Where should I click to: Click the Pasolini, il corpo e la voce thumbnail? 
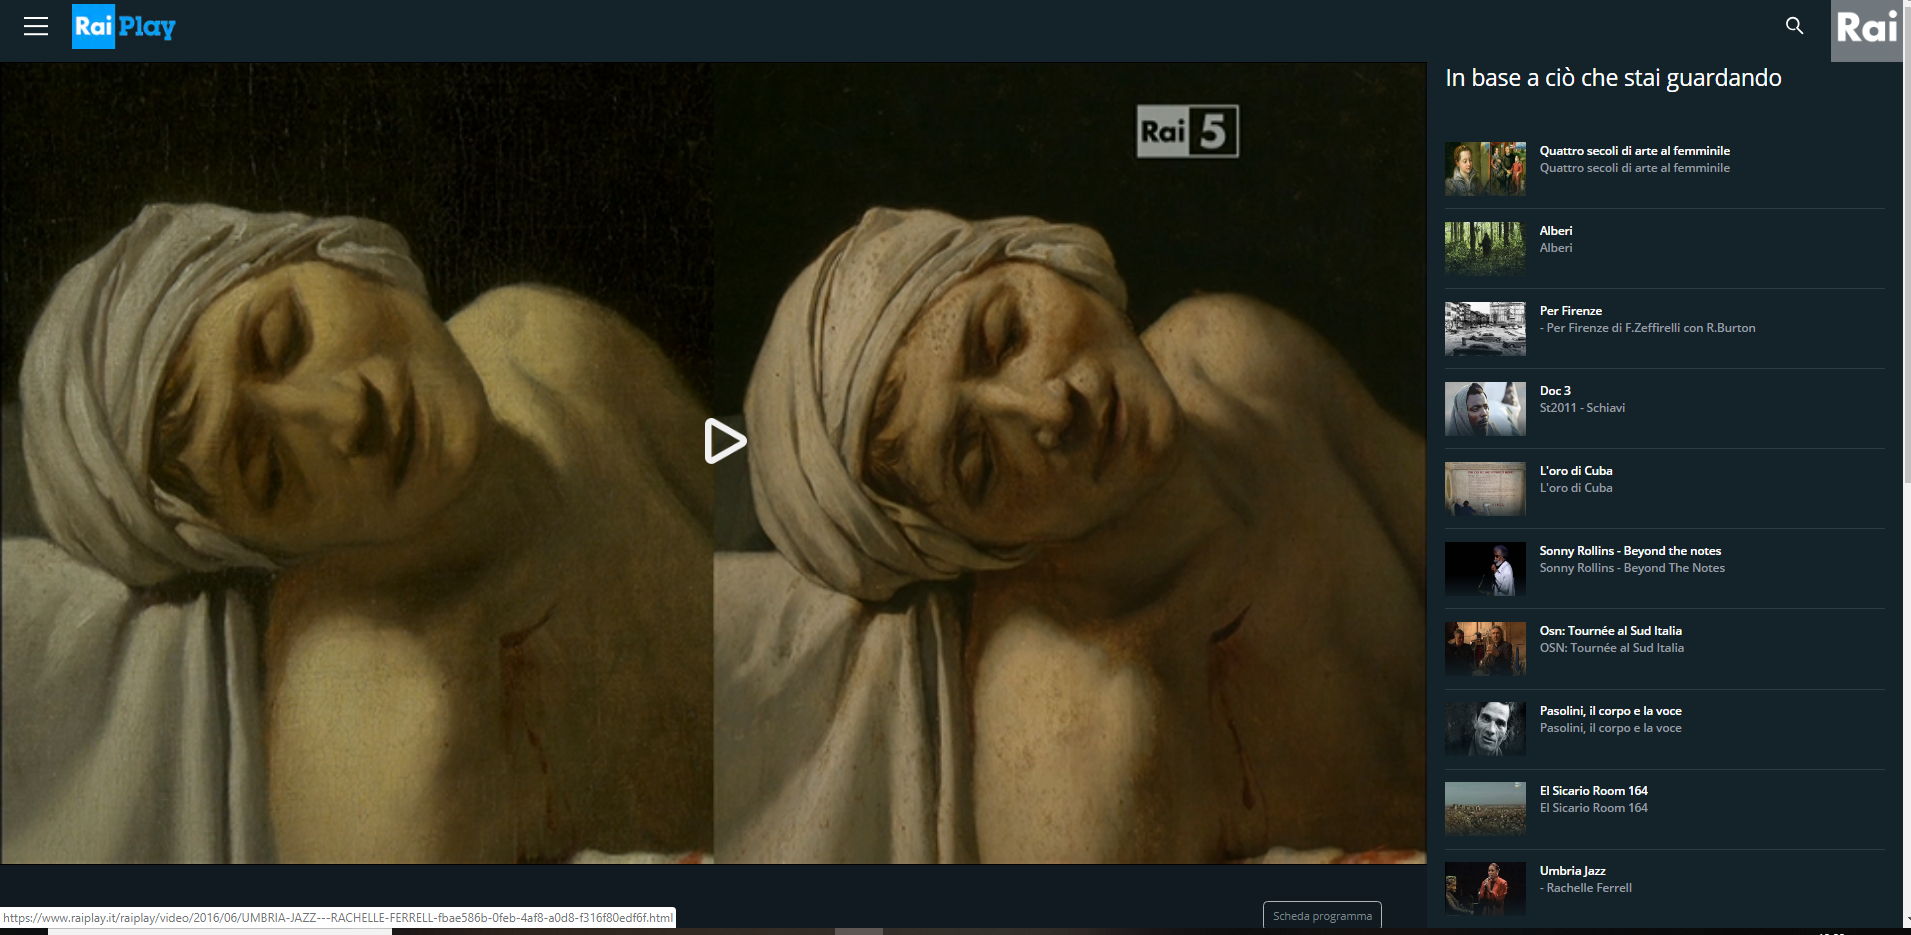click(1485, 728)
